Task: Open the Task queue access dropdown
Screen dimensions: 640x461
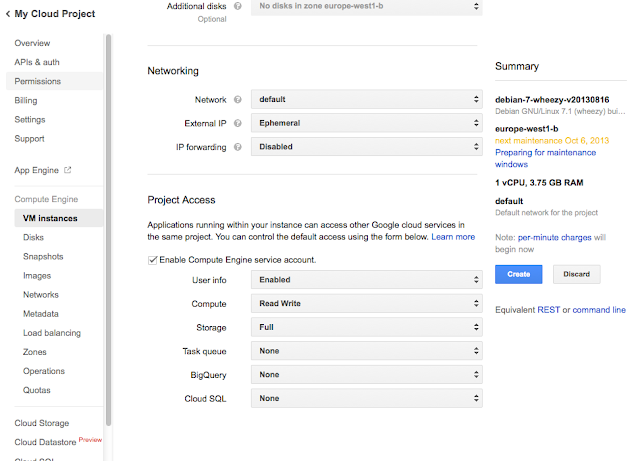Action: 367,351
